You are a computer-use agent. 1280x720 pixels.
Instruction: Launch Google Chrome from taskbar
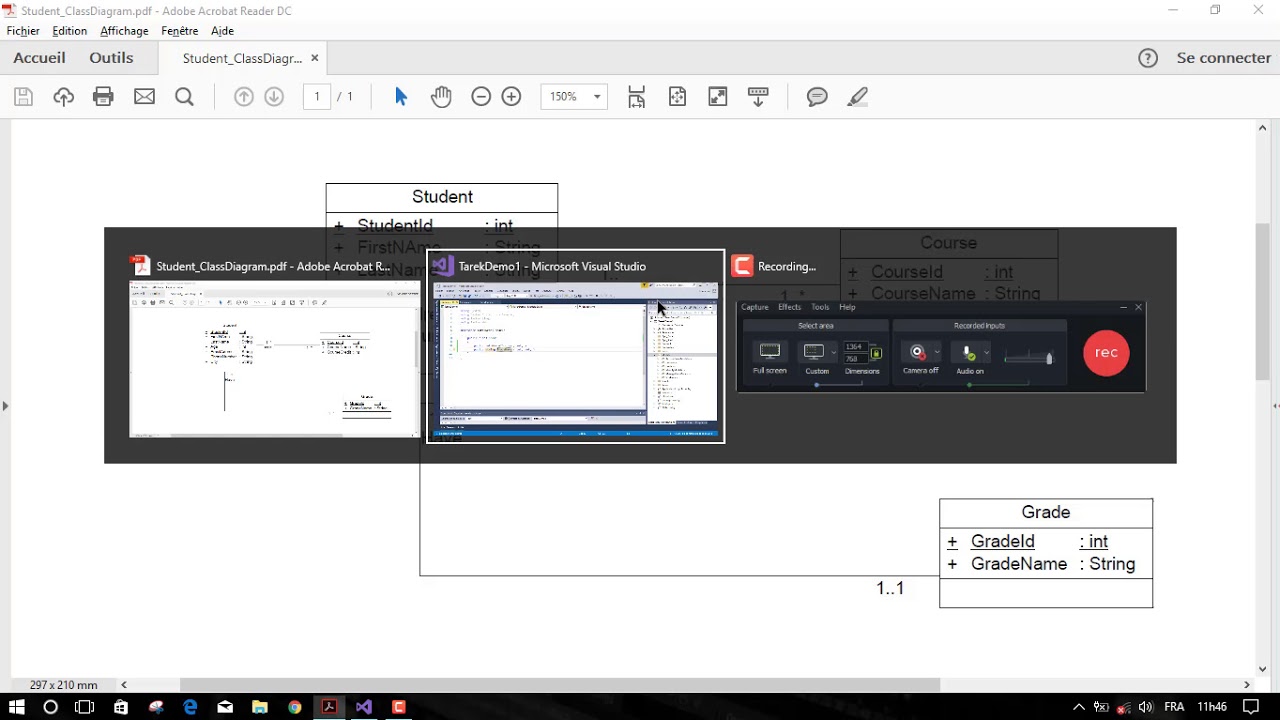[x=295, y=707]
